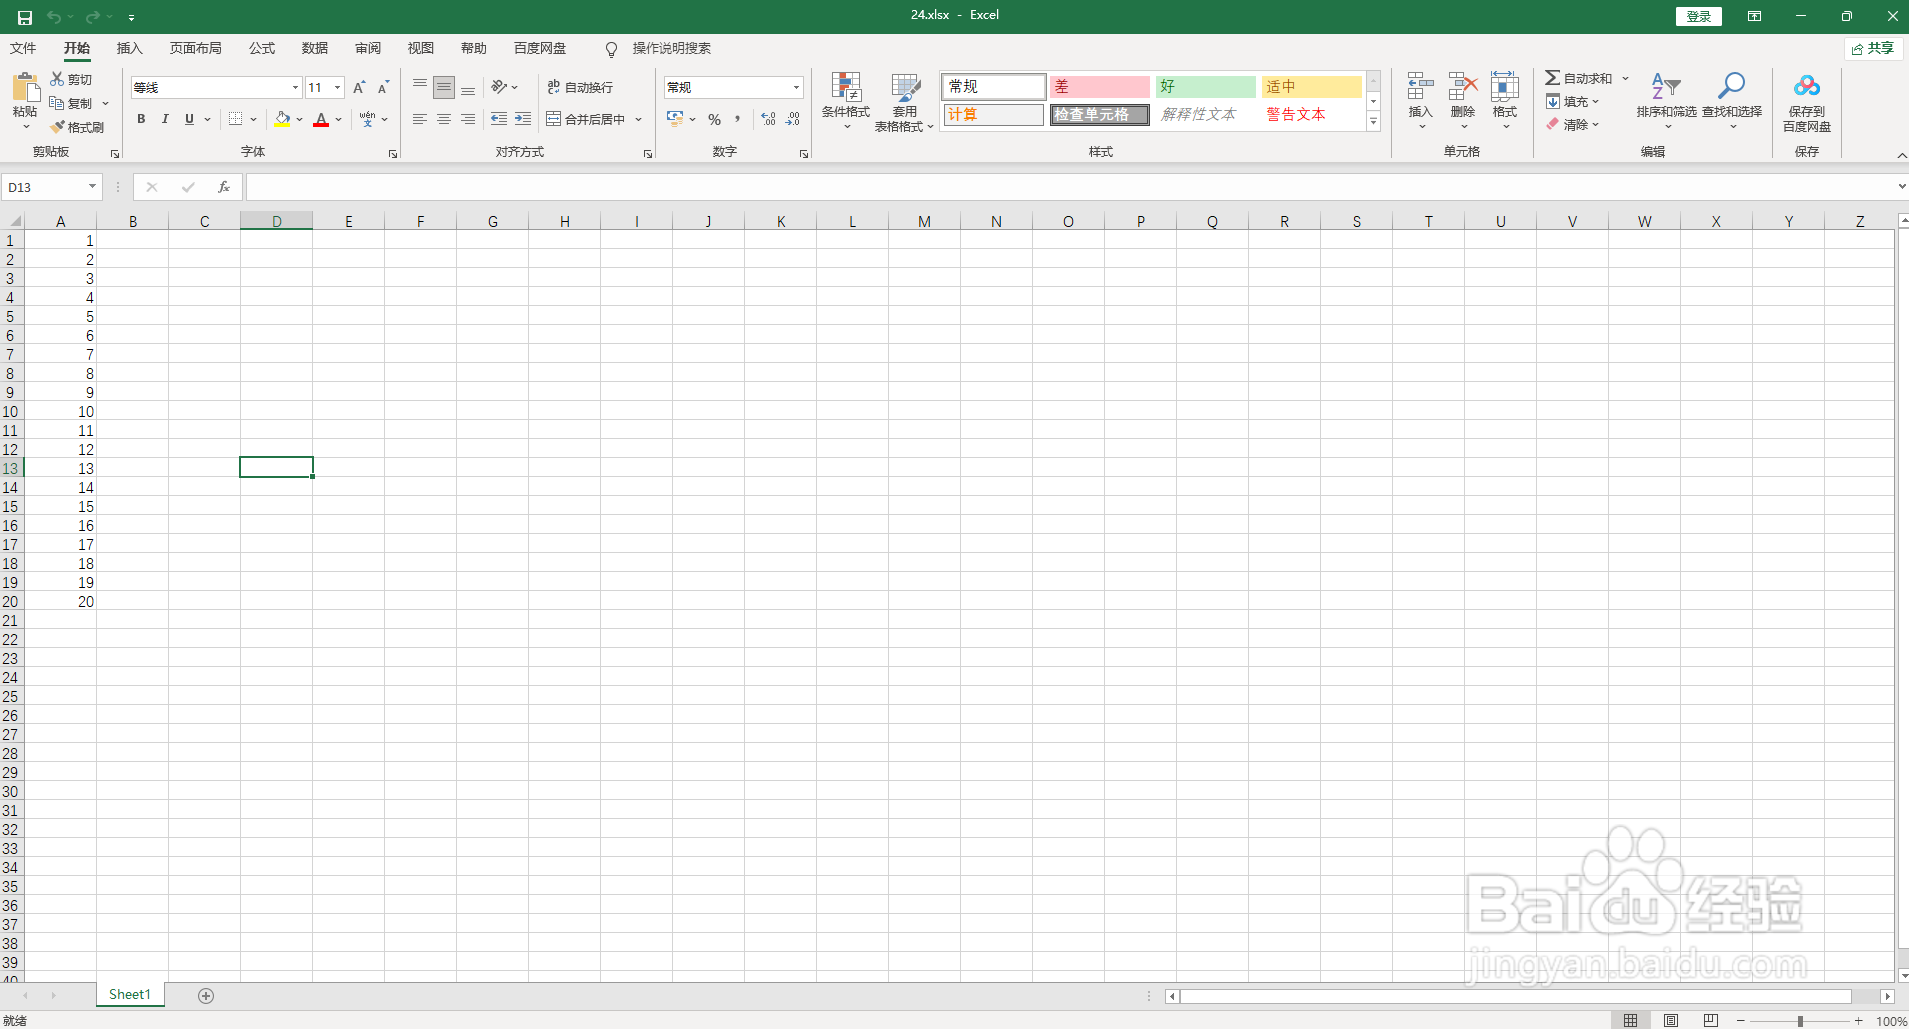
Task: Add a new sheet with plus icon
Action: [206, 995]
